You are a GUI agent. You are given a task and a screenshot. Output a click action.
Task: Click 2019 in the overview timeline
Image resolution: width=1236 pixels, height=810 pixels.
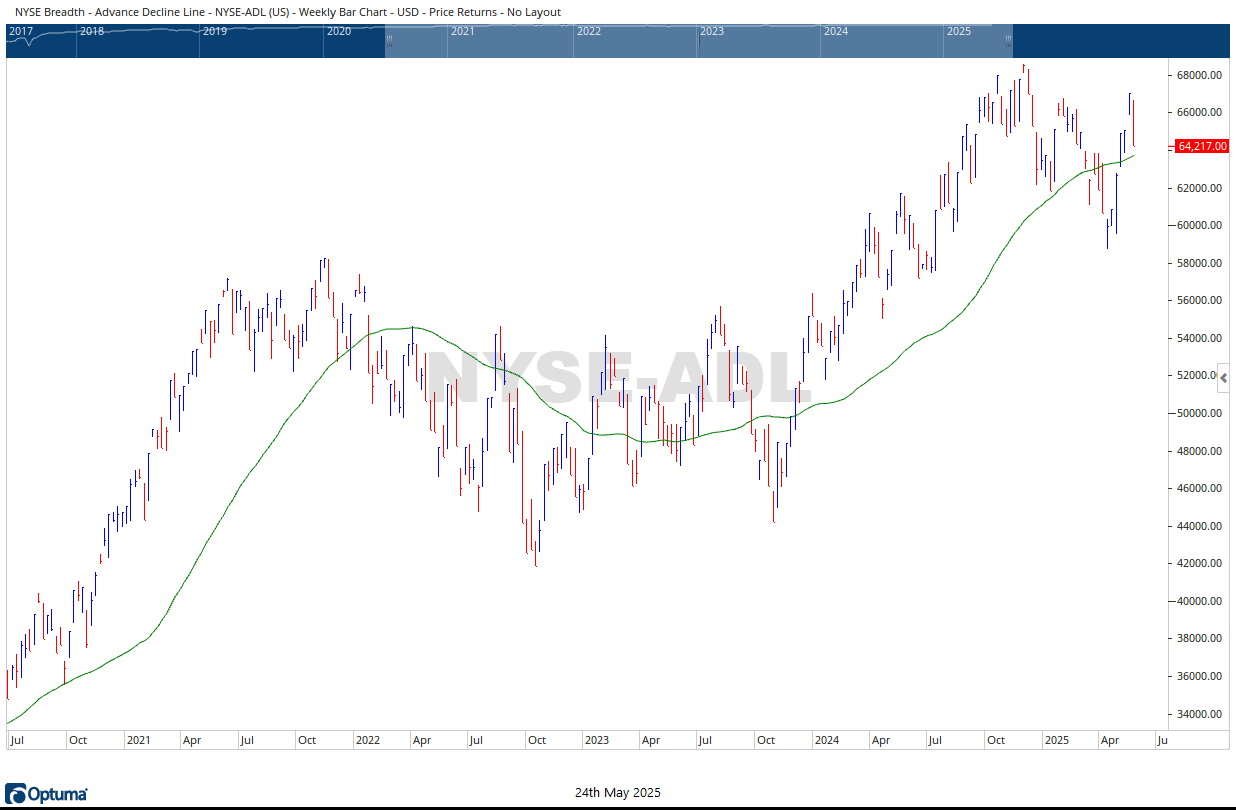[214, 31]
